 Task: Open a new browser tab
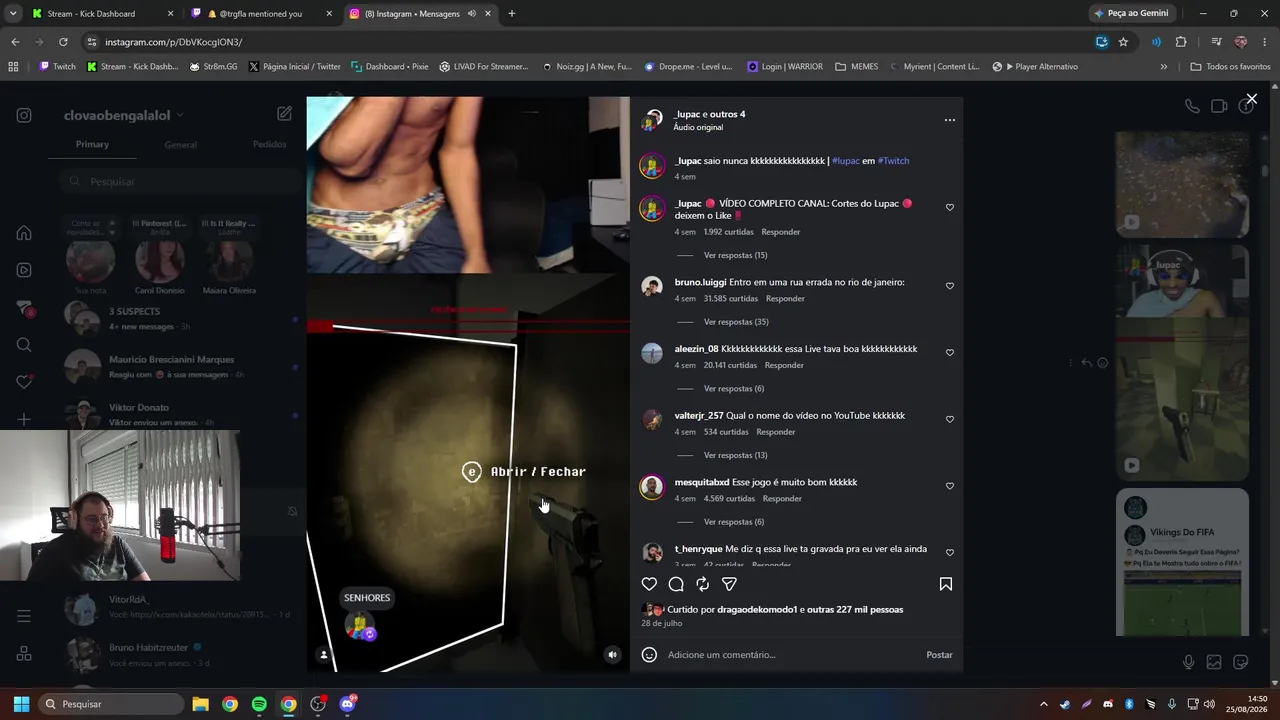[x=512, y=14]
